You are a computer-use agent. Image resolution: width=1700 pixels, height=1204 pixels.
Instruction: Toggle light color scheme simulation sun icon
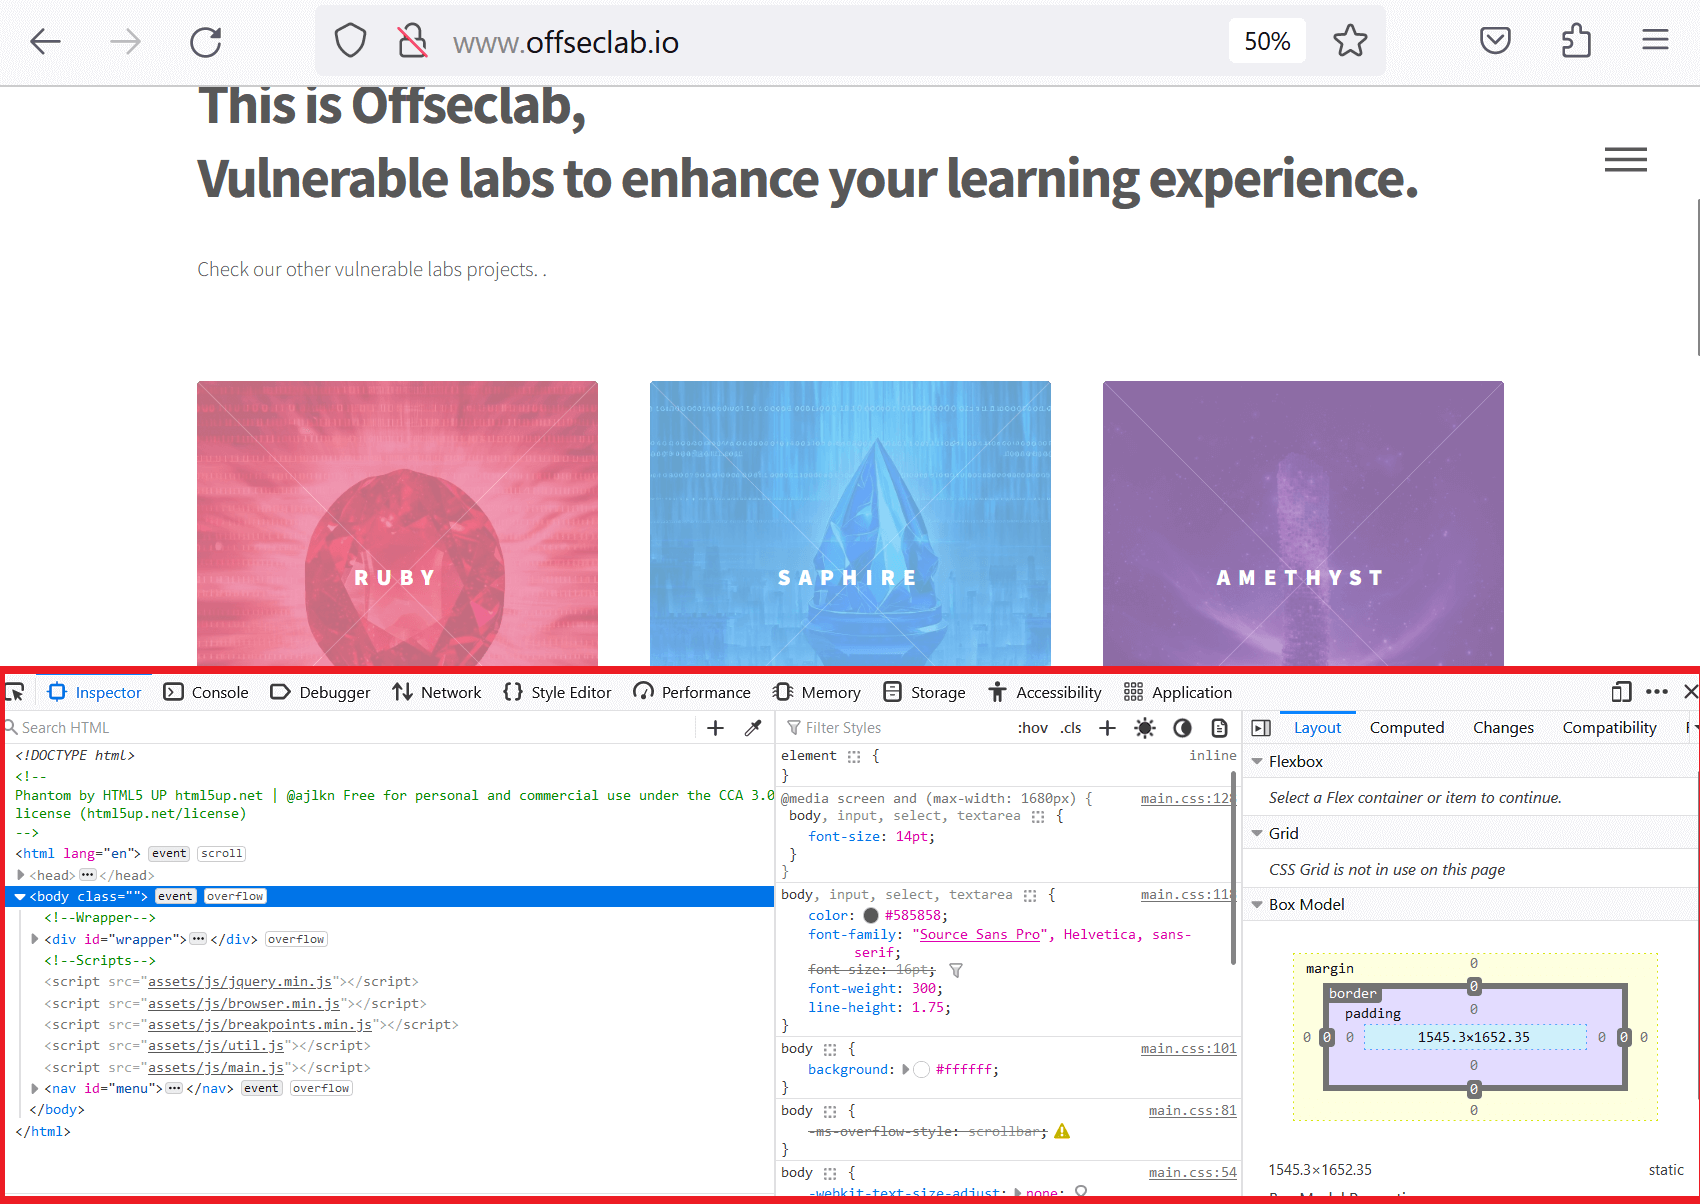pyautogui.click(x=1145, y=728)
